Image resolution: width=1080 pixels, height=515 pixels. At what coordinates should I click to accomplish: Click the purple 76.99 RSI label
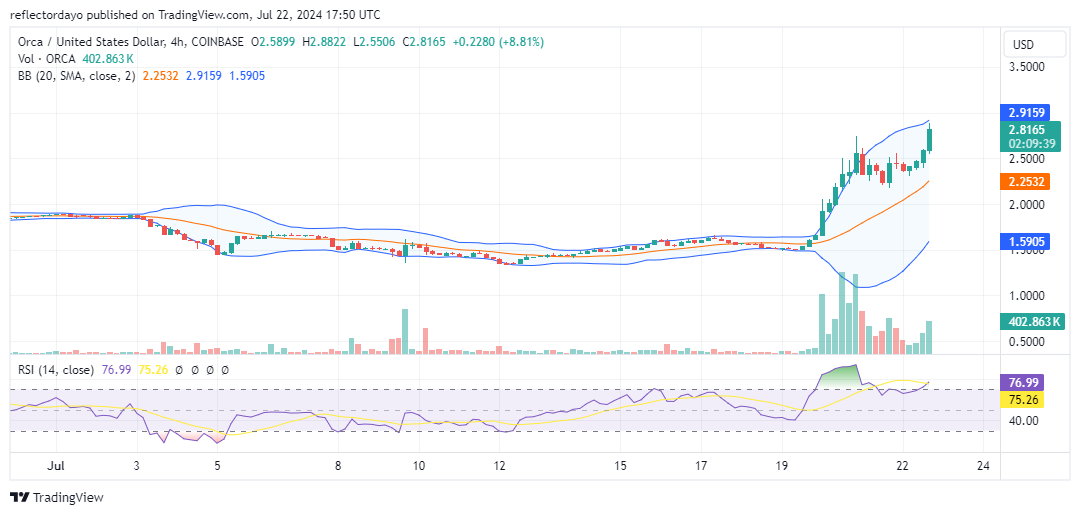click(x=1023, y=383)
